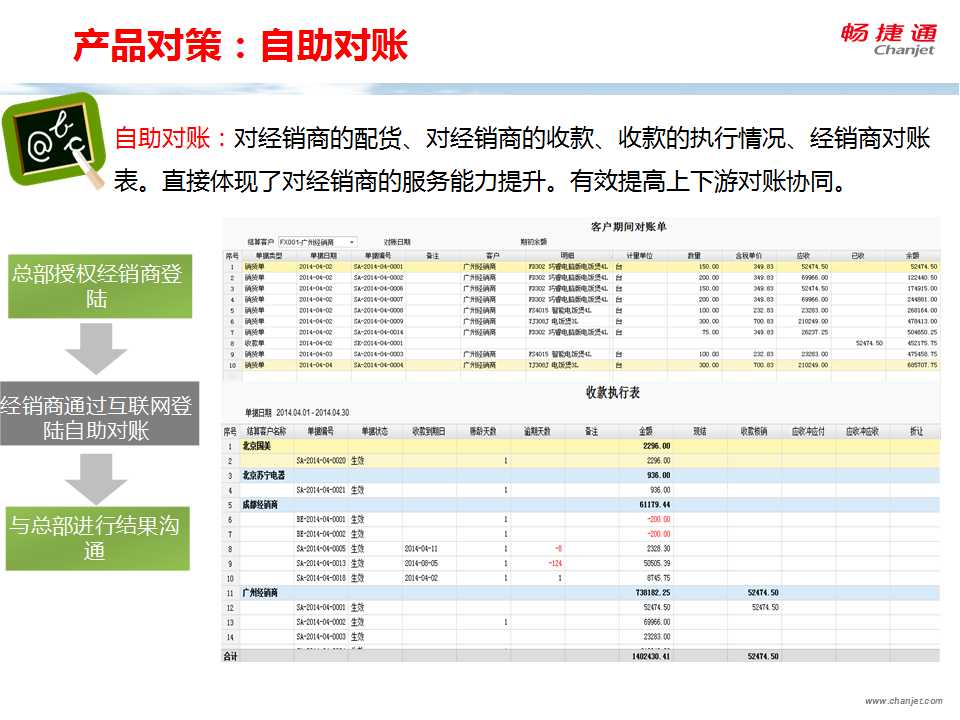Click the 经销商通过互联网登陆自助对账 gray box
This screenshot has width=960, height=720.
[96, 418]
